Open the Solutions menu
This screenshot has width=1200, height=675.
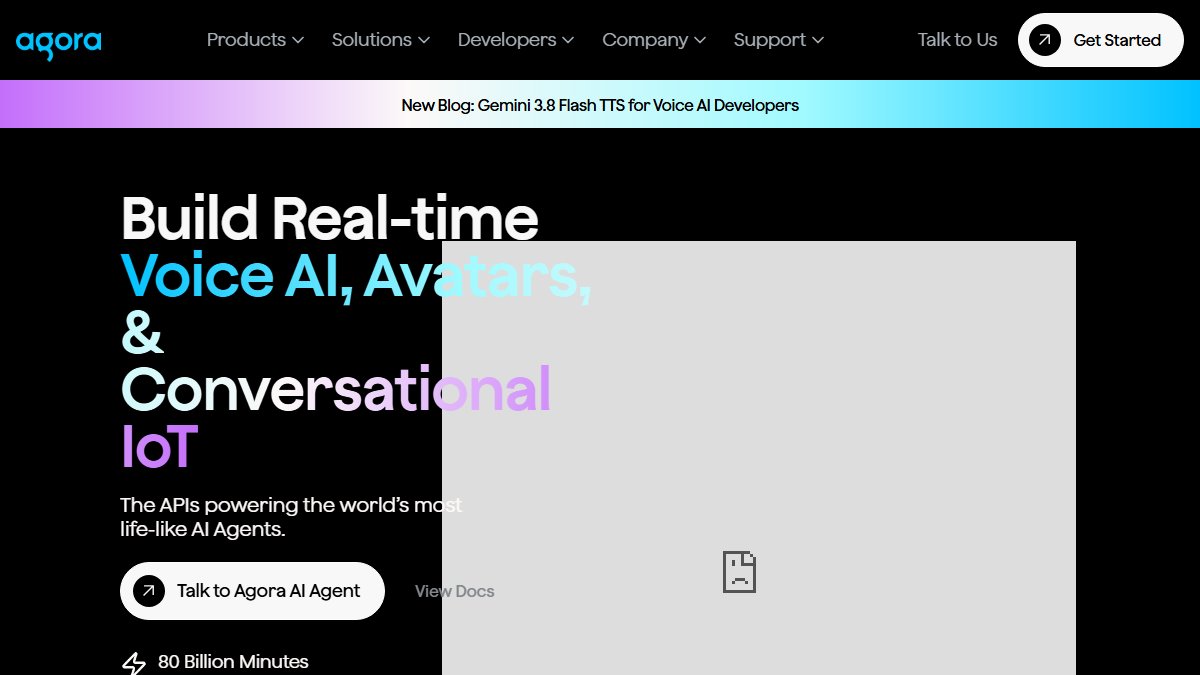(x=381, y=40)
